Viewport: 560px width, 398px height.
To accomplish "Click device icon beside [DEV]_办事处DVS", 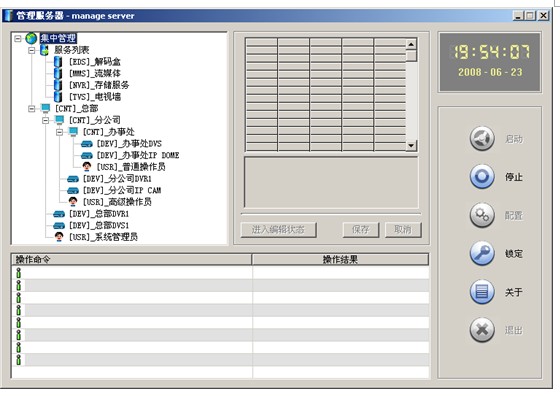I will (87, 144).
